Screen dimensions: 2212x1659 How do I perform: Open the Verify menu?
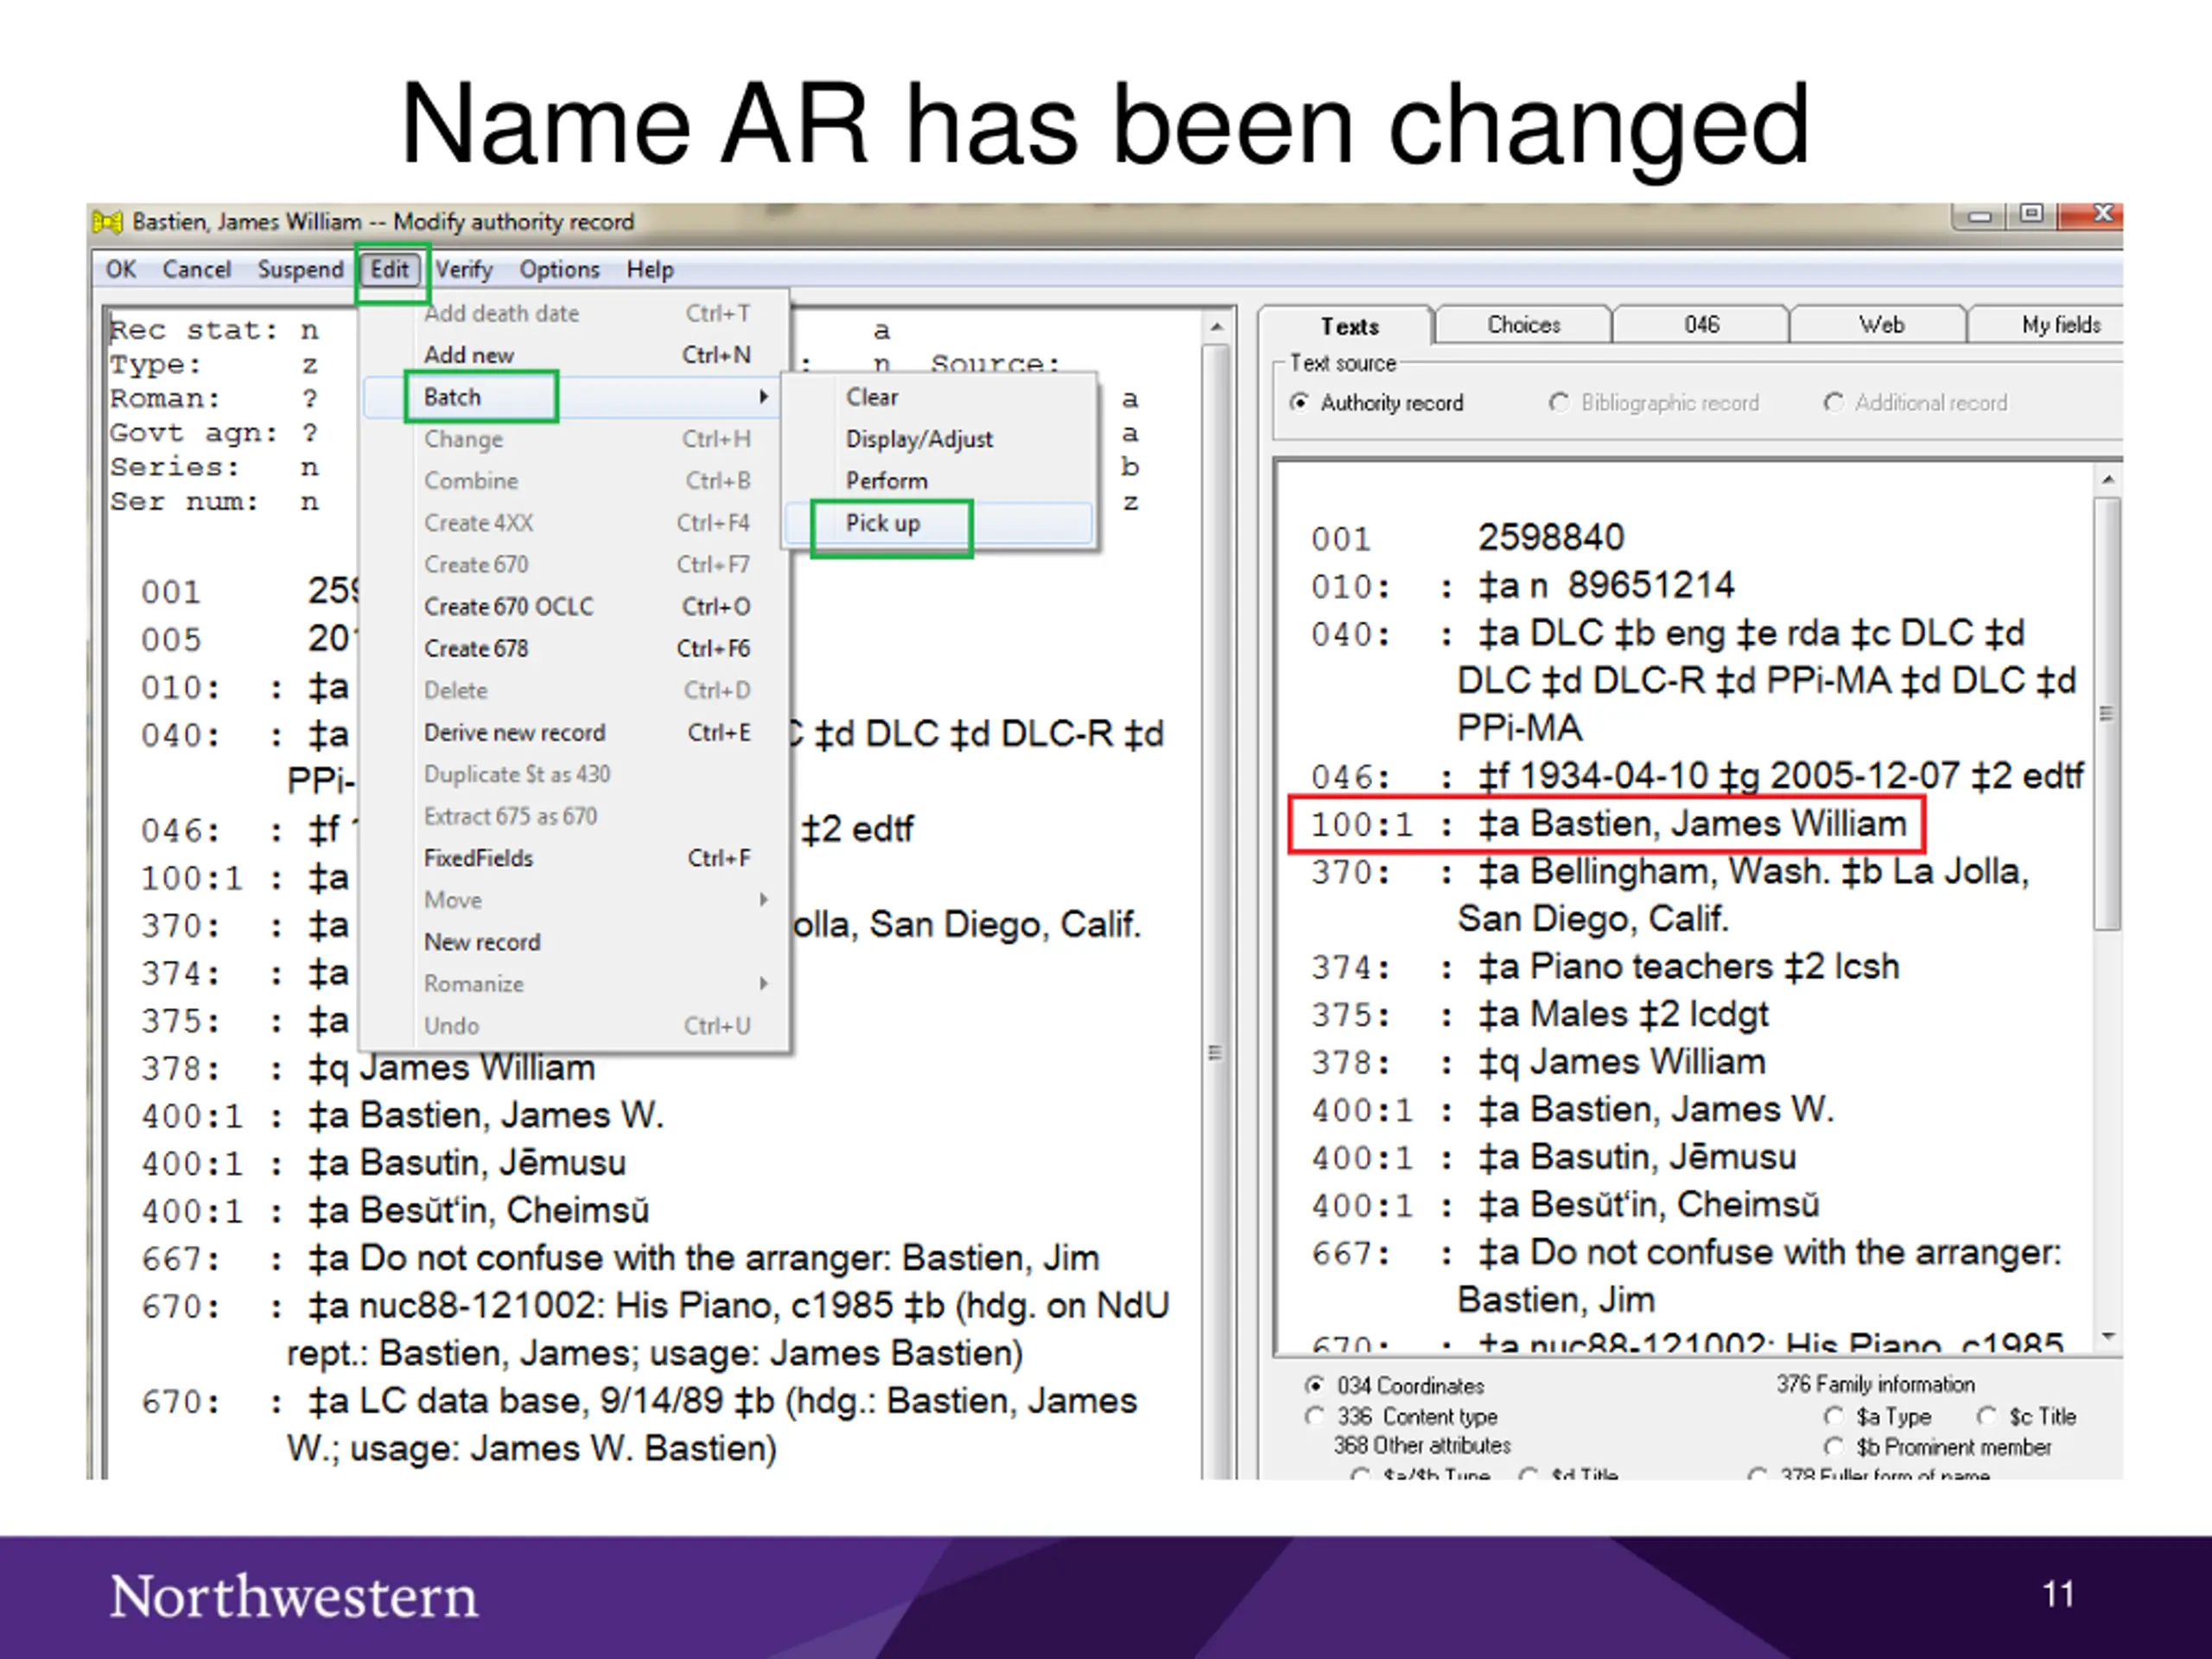pos(464,269)
